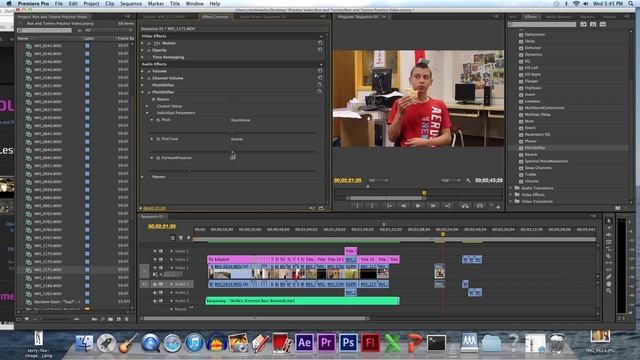
Task: Open After Effects from the Dock
Action: 304,343
